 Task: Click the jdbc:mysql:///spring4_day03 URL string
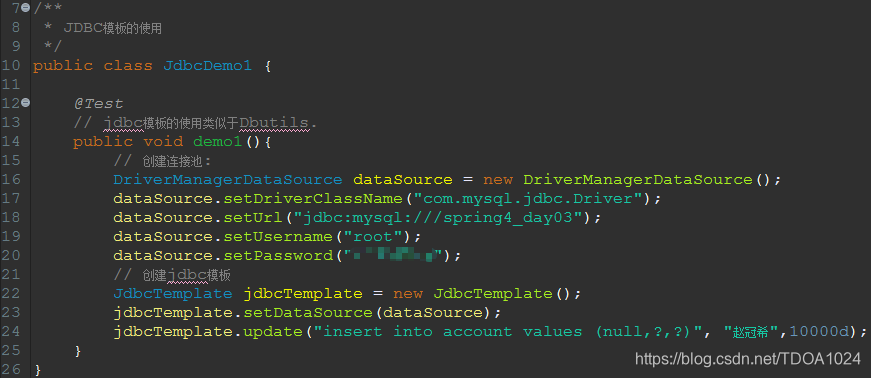(438, 217)
